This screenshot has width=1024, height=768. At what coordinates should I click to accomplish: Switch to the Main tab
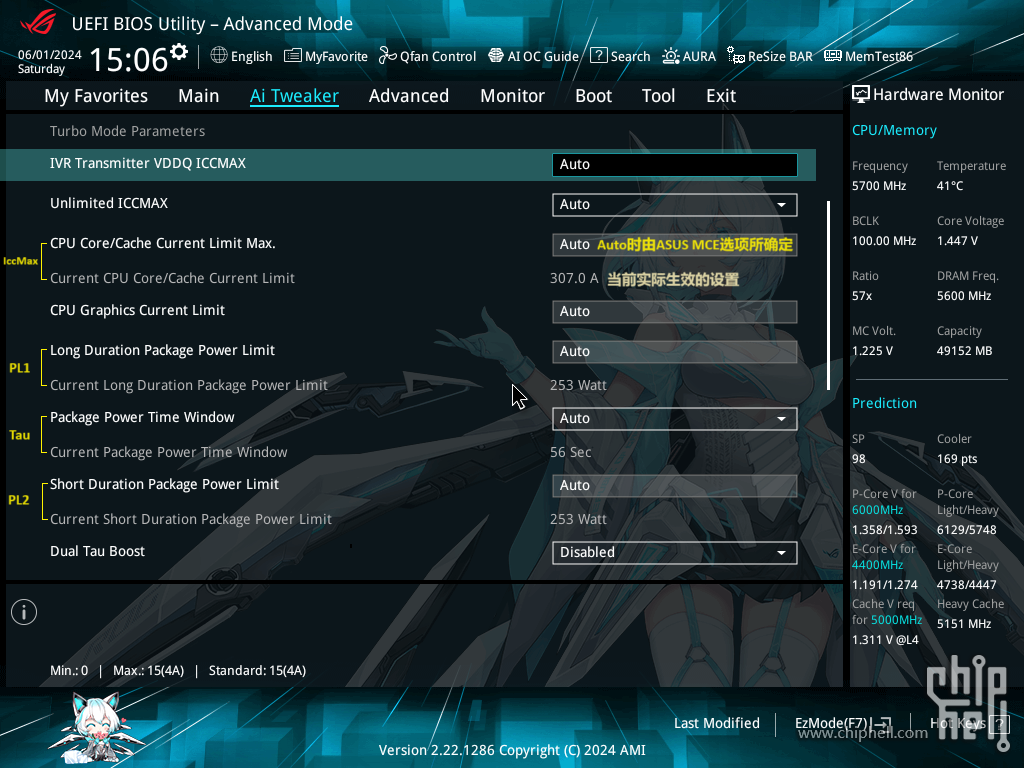click(199, 96)
